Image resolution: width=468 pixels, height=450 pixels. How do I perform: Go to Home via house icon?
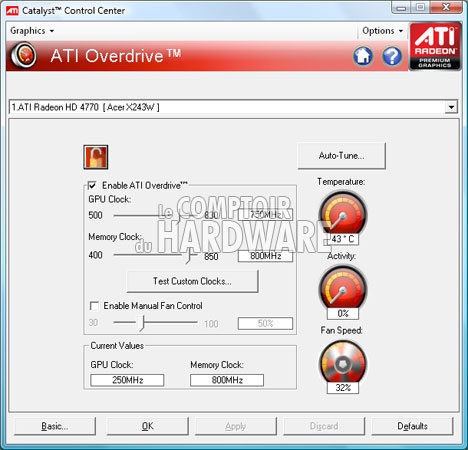point(363,56)
